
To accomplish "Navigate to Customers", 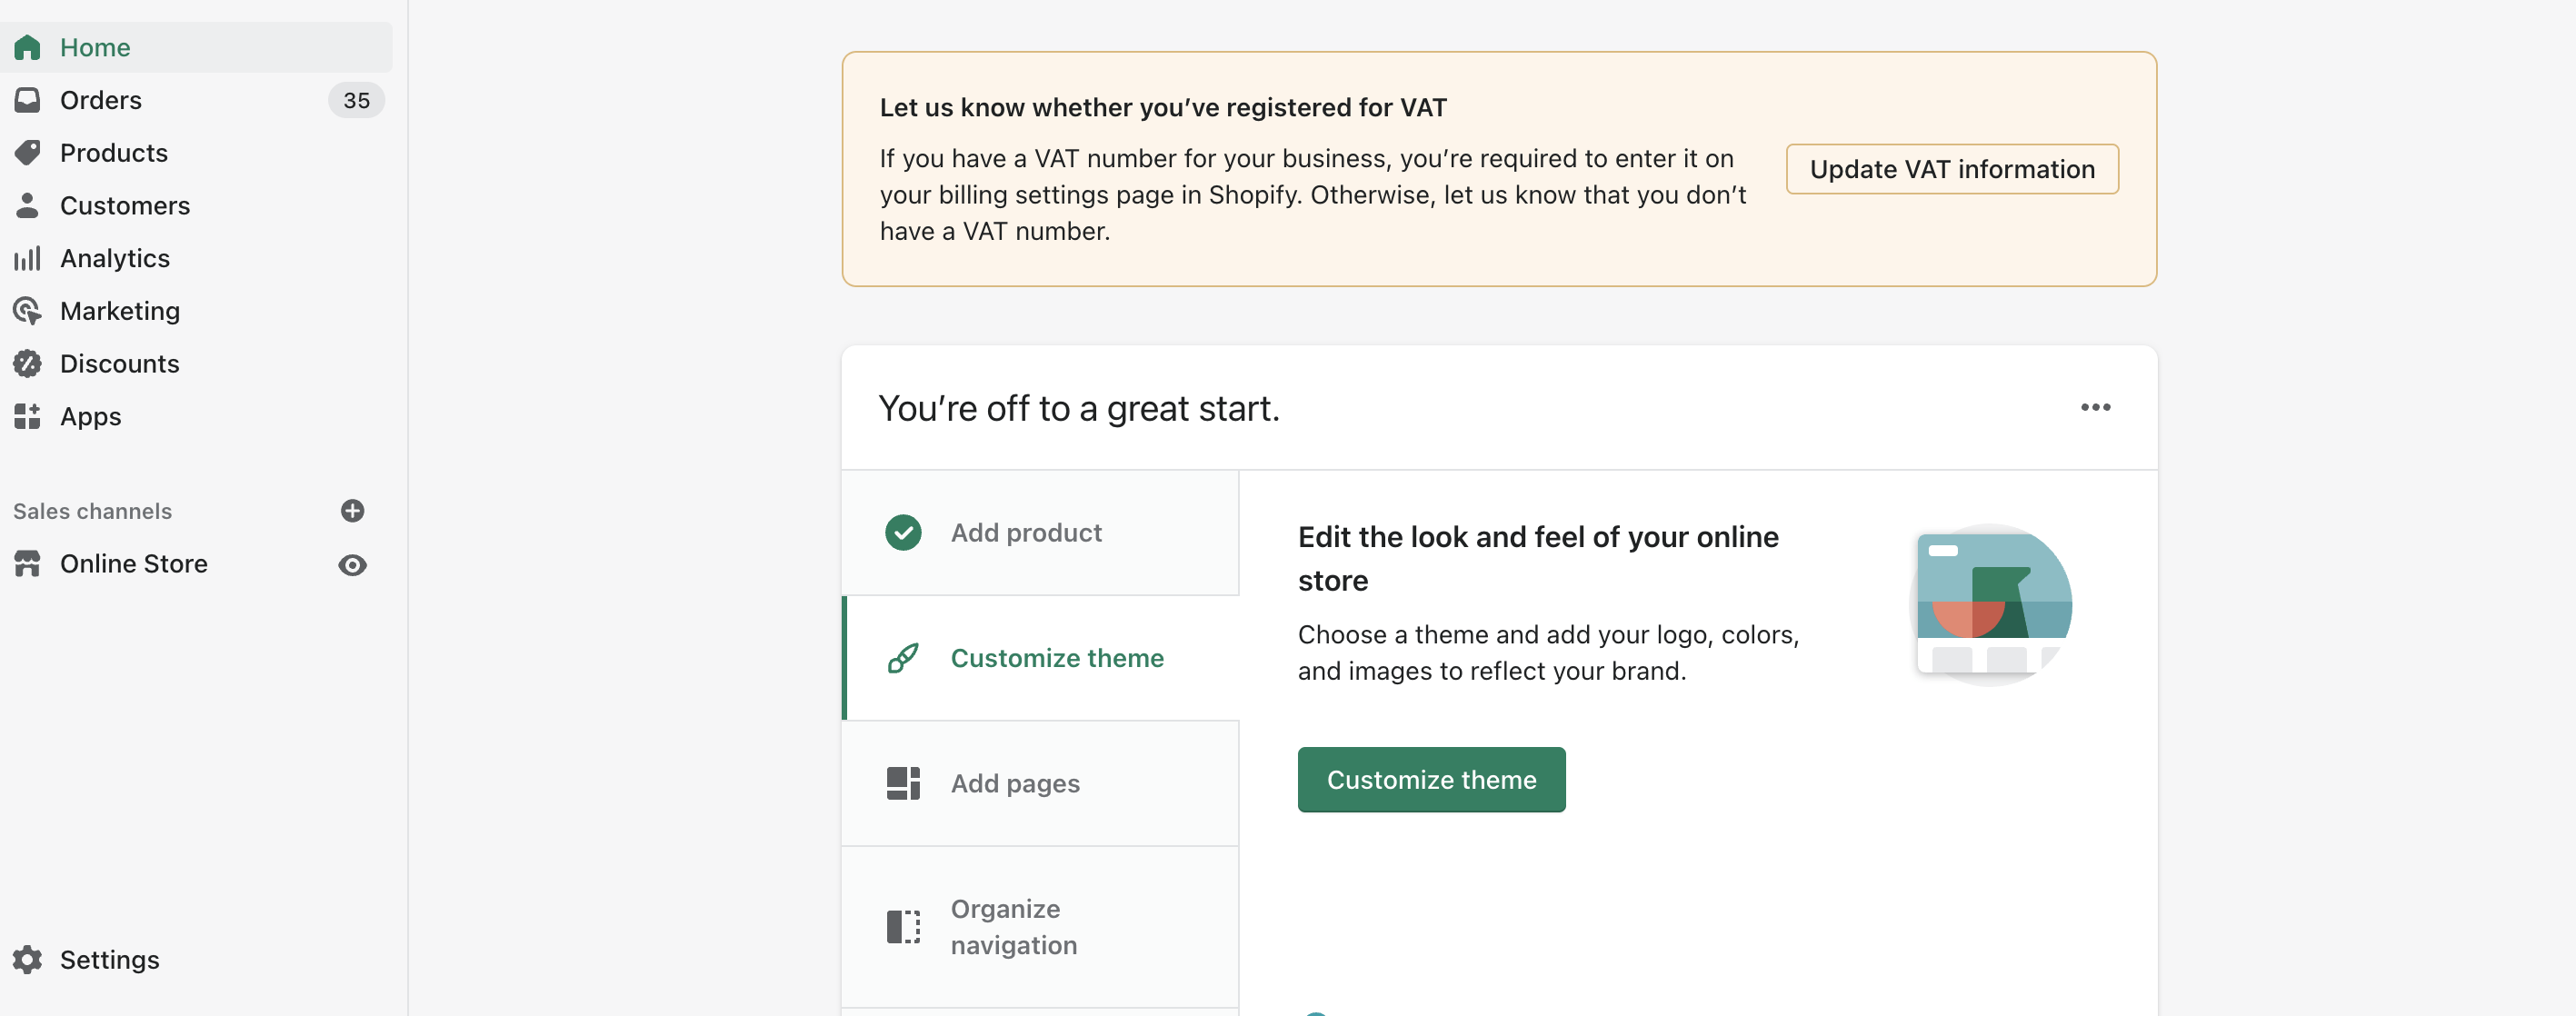I will (196, 205).
